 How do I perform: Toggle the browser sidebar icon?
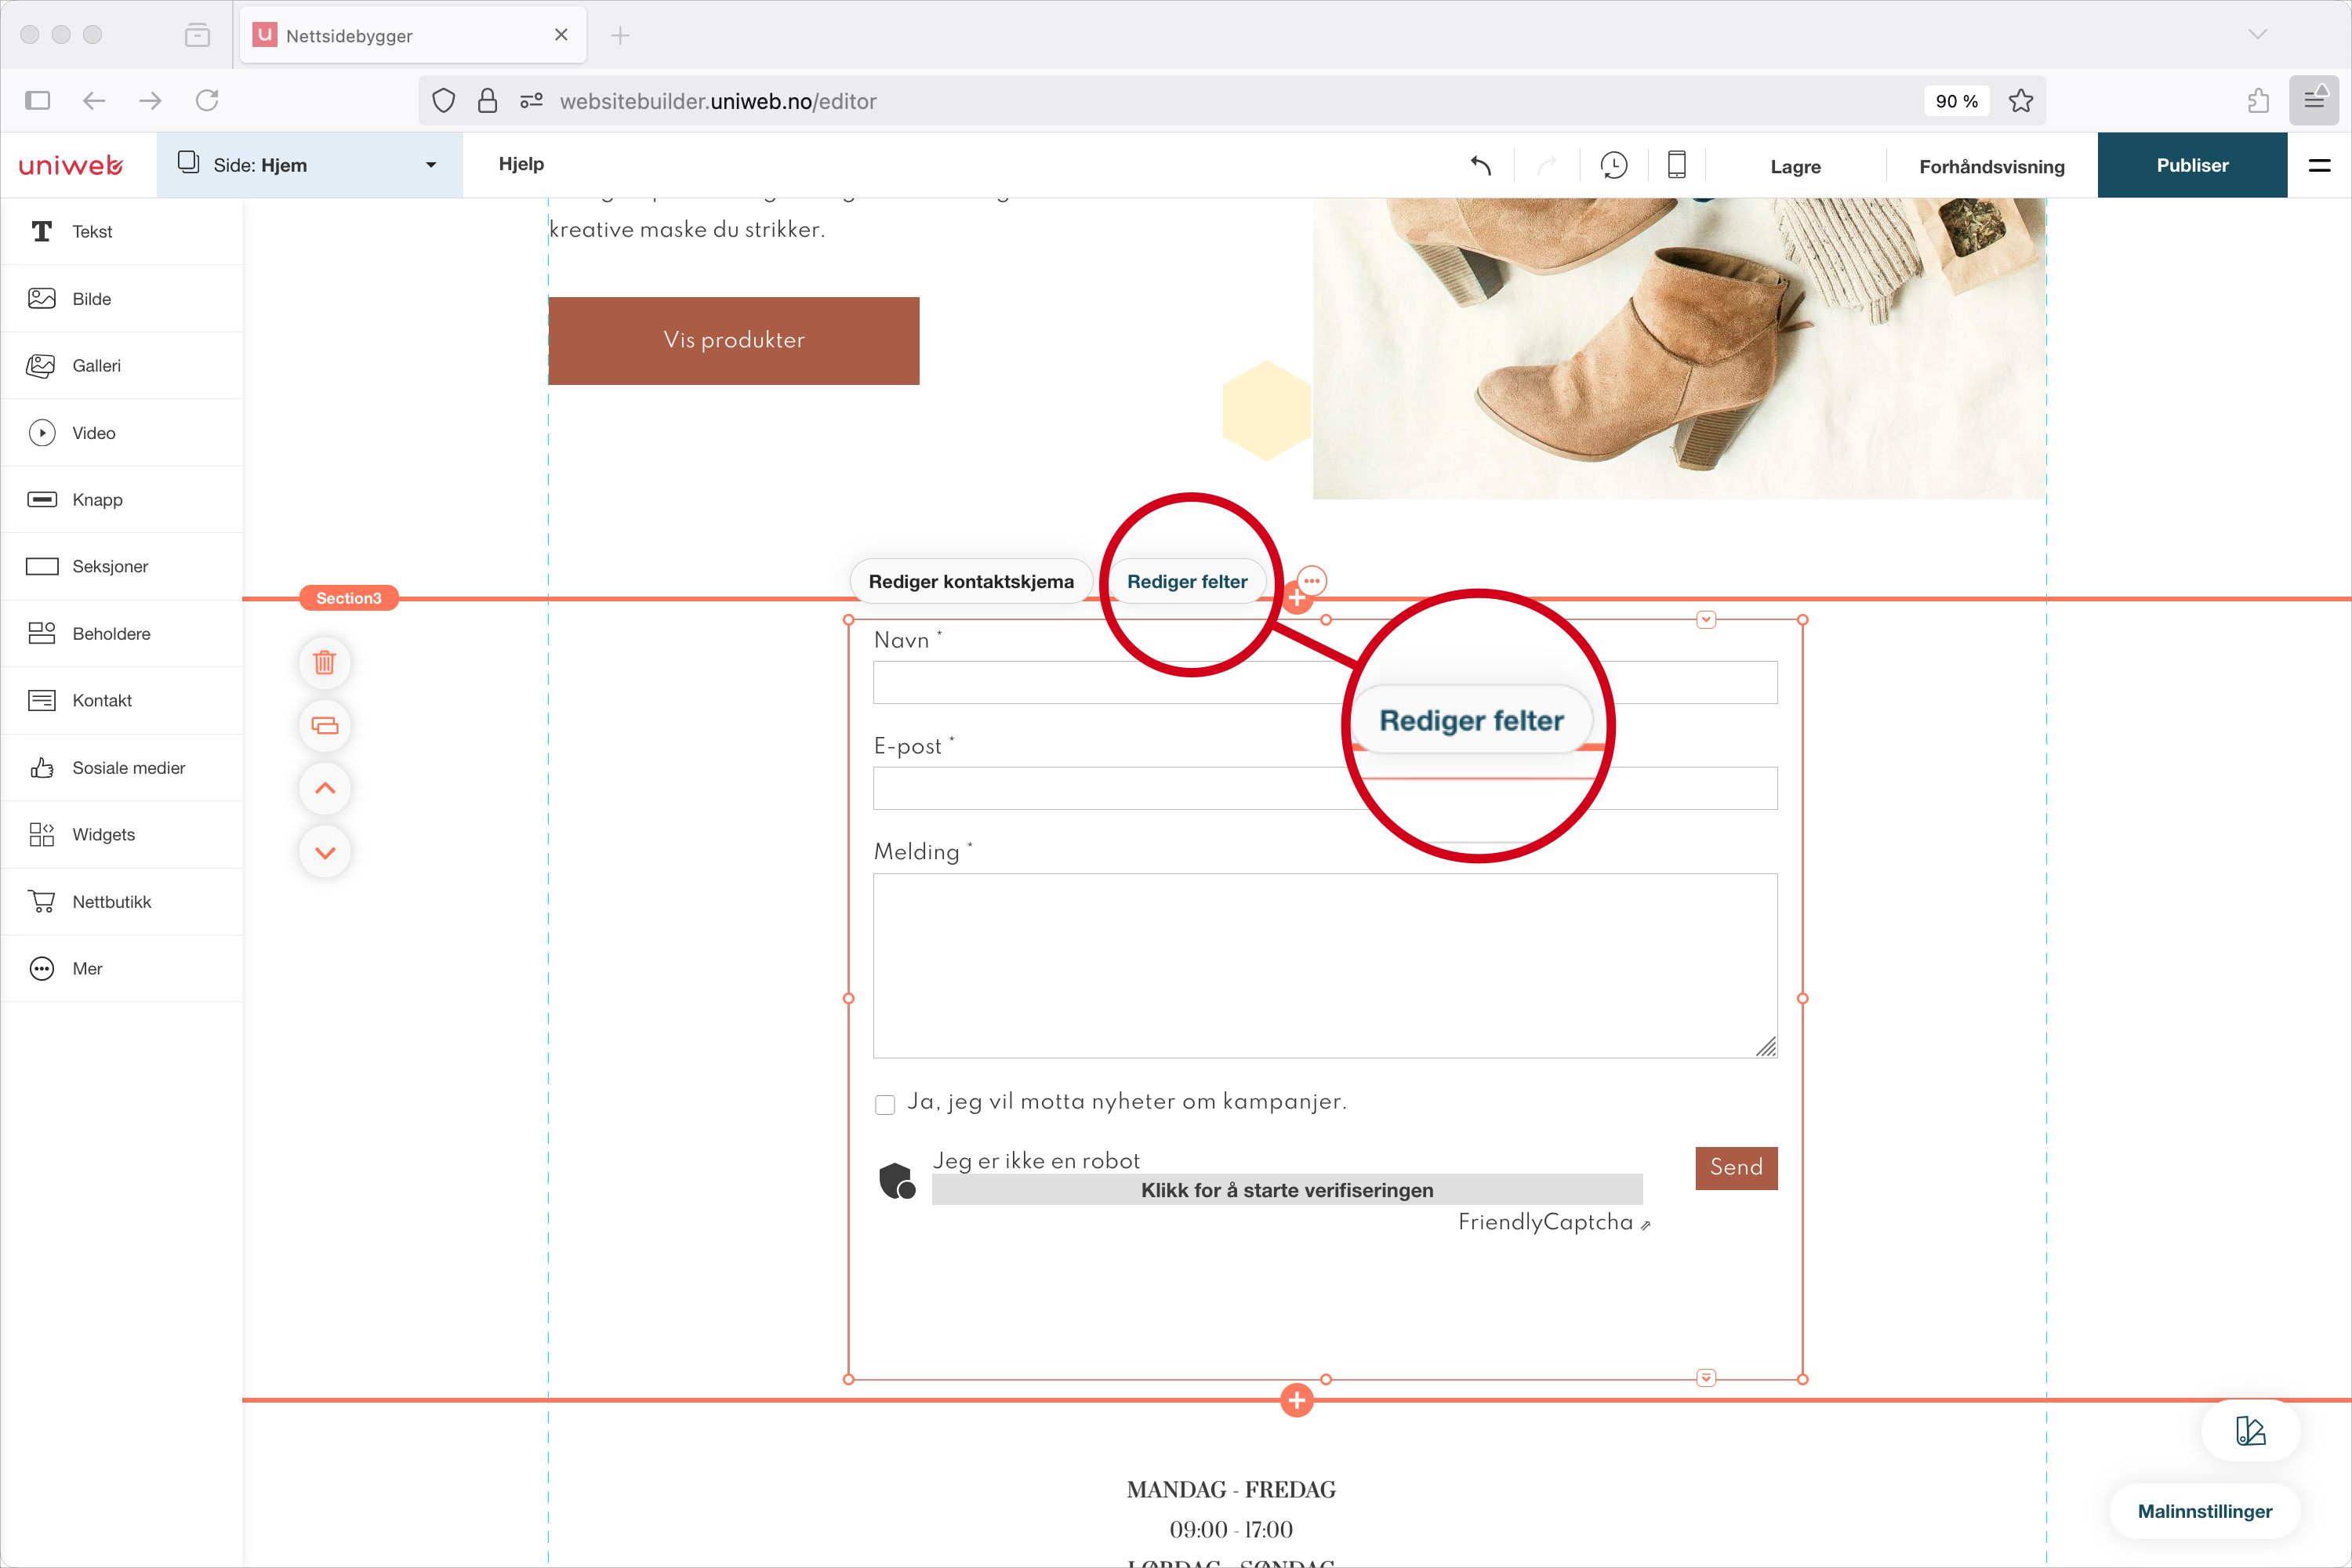[x=38, y=100]
